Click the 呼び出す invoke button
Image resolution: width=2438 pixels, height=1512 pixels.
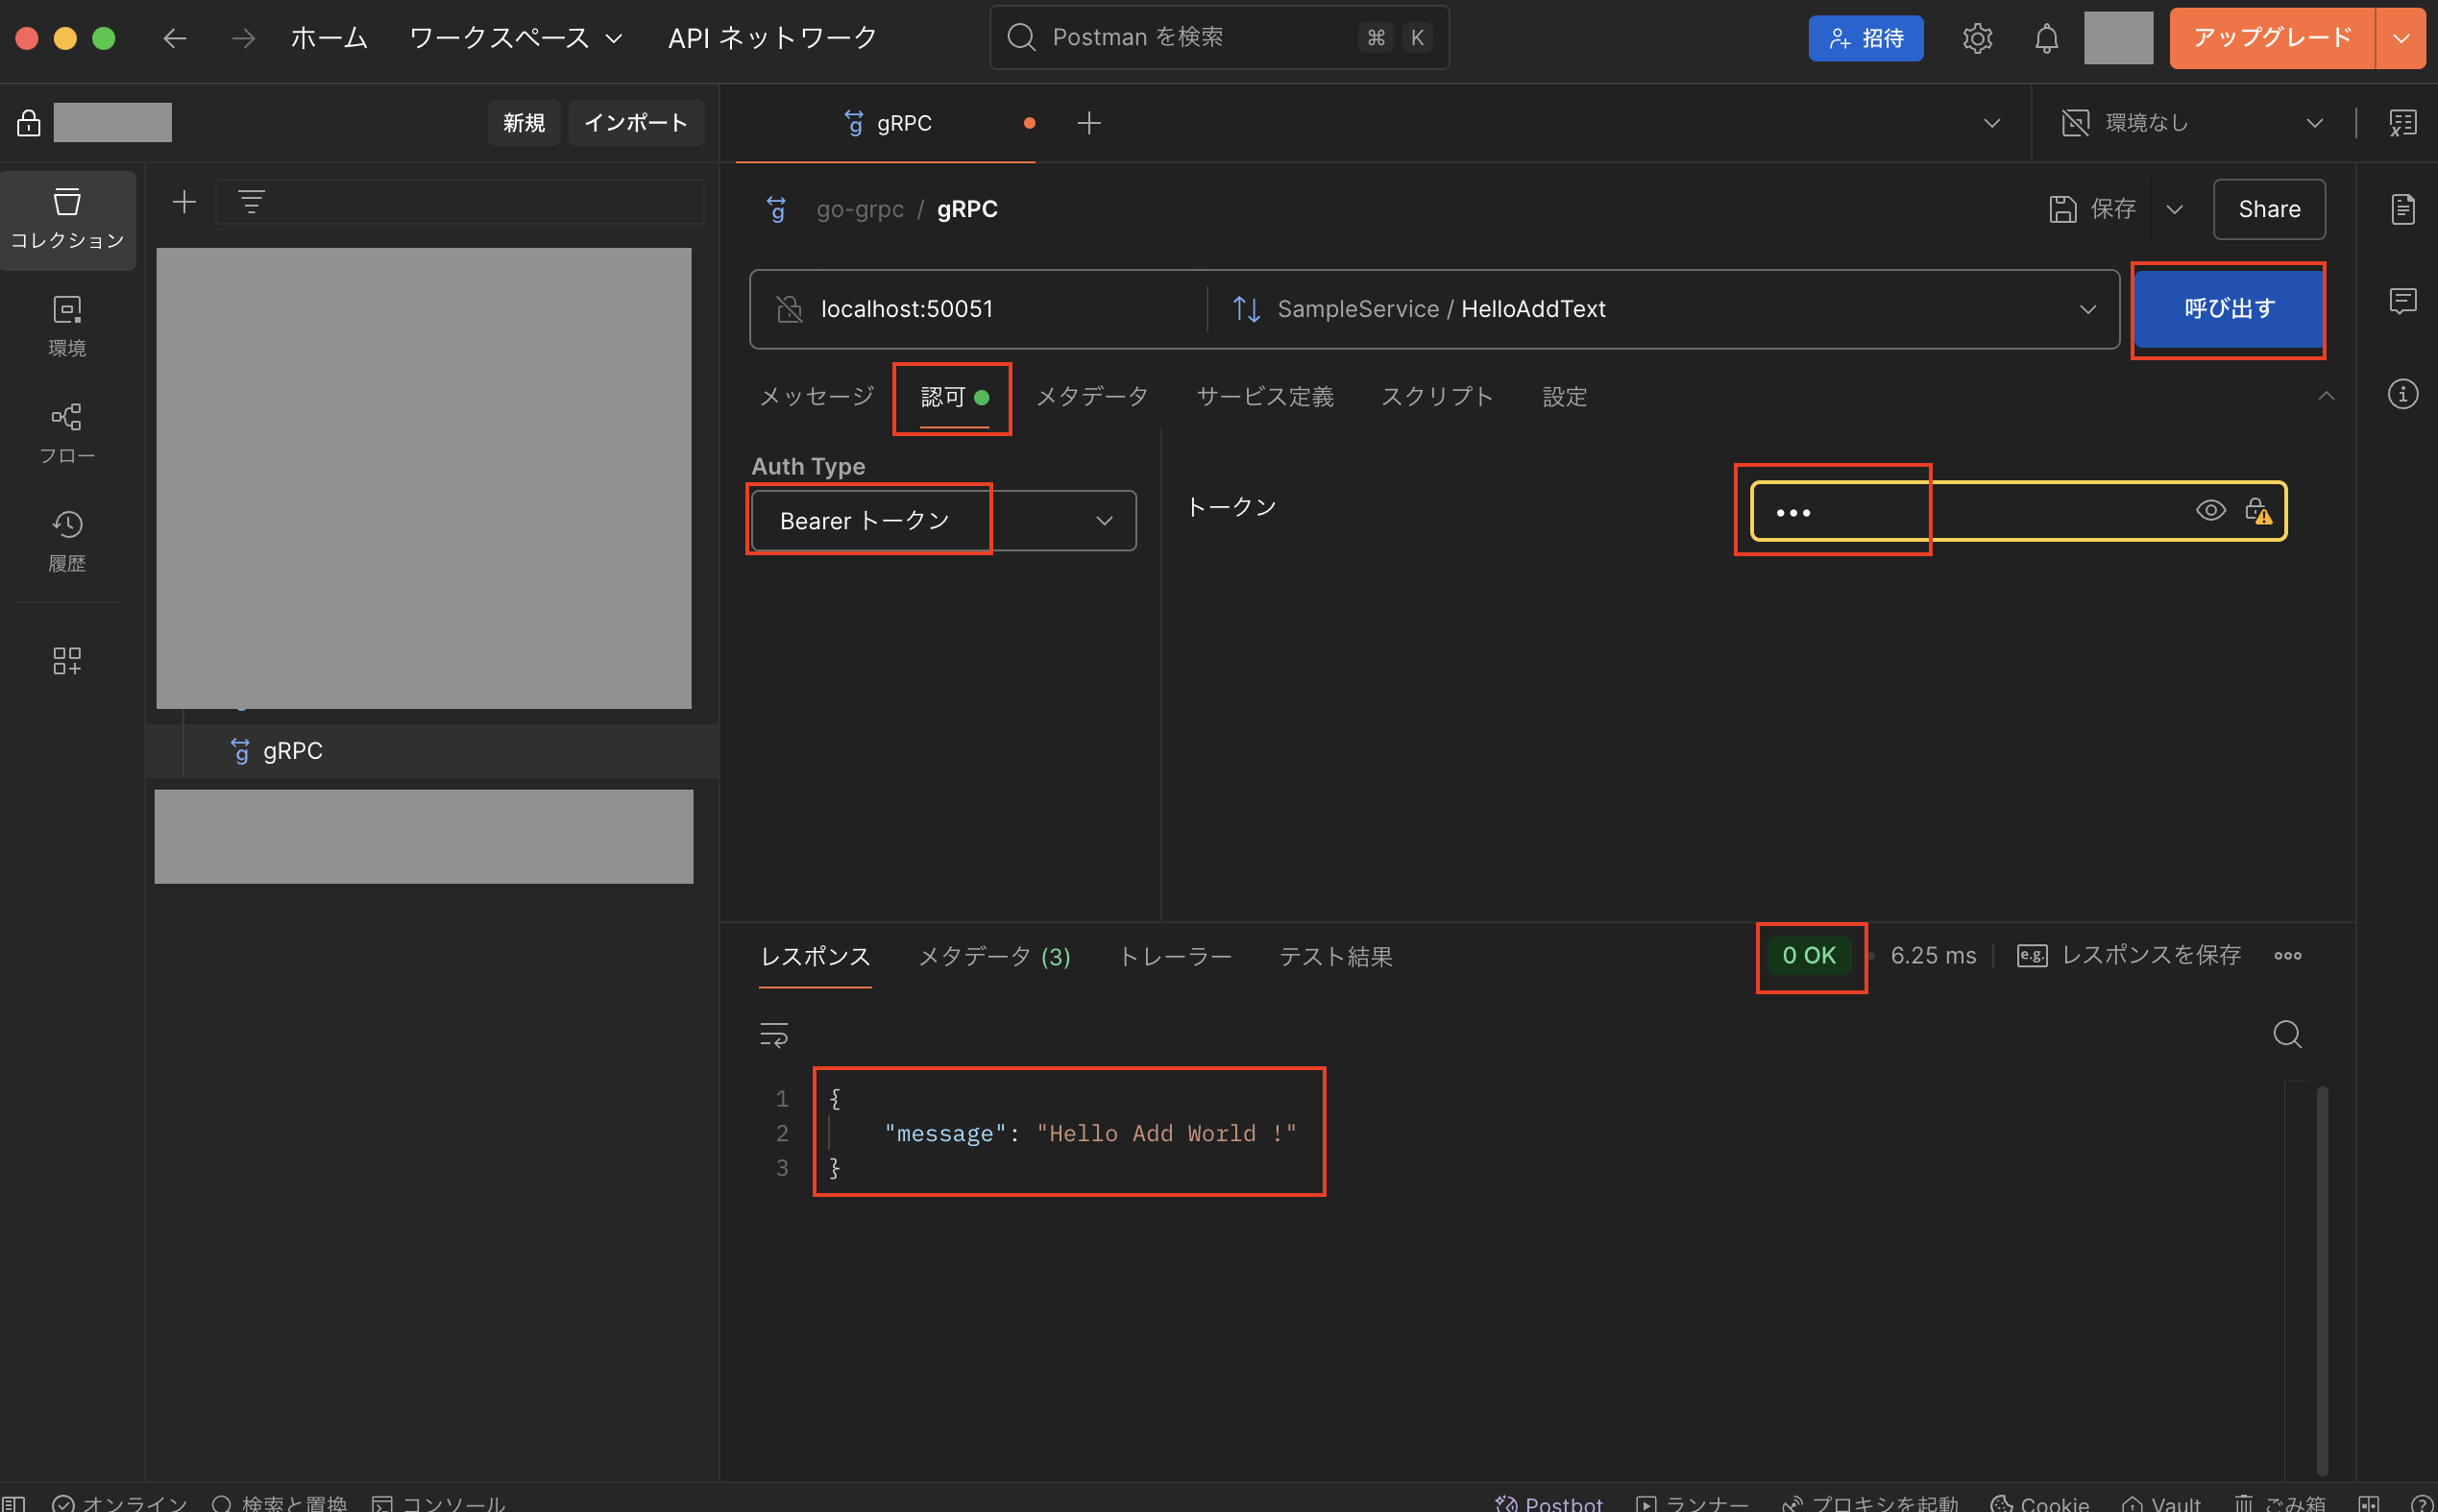point(2228,309)
